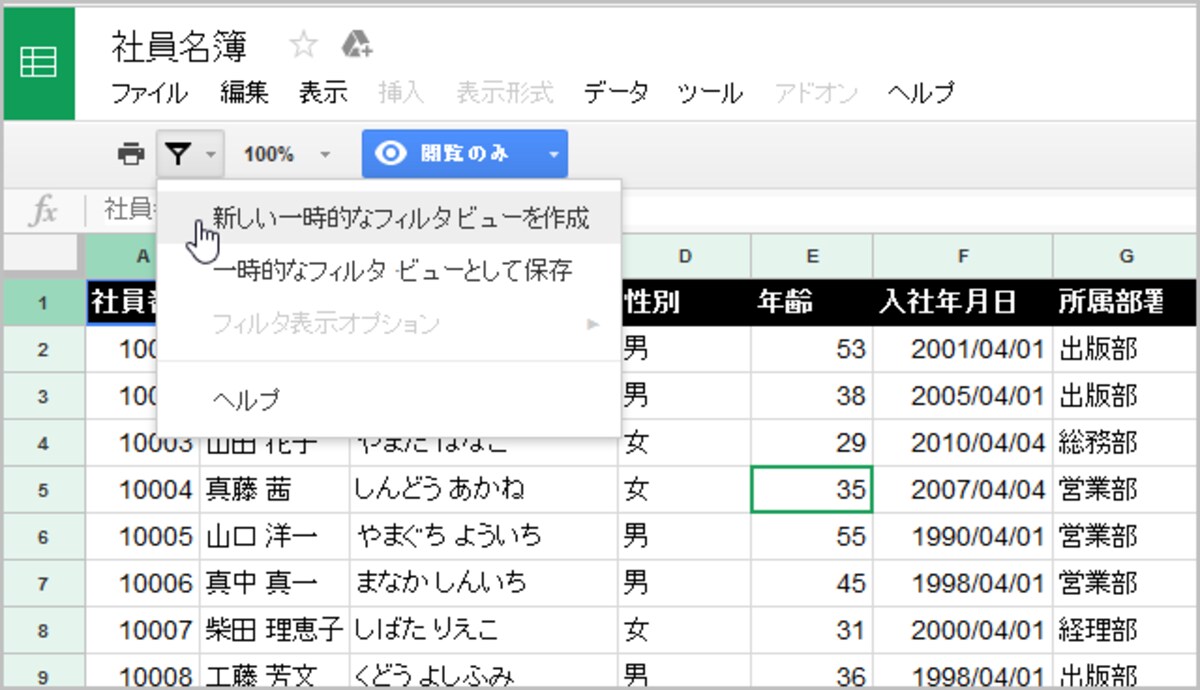This screenshot has height=690, width=1200.
Task: Select column F header
Action: click(x=963, y=256)
